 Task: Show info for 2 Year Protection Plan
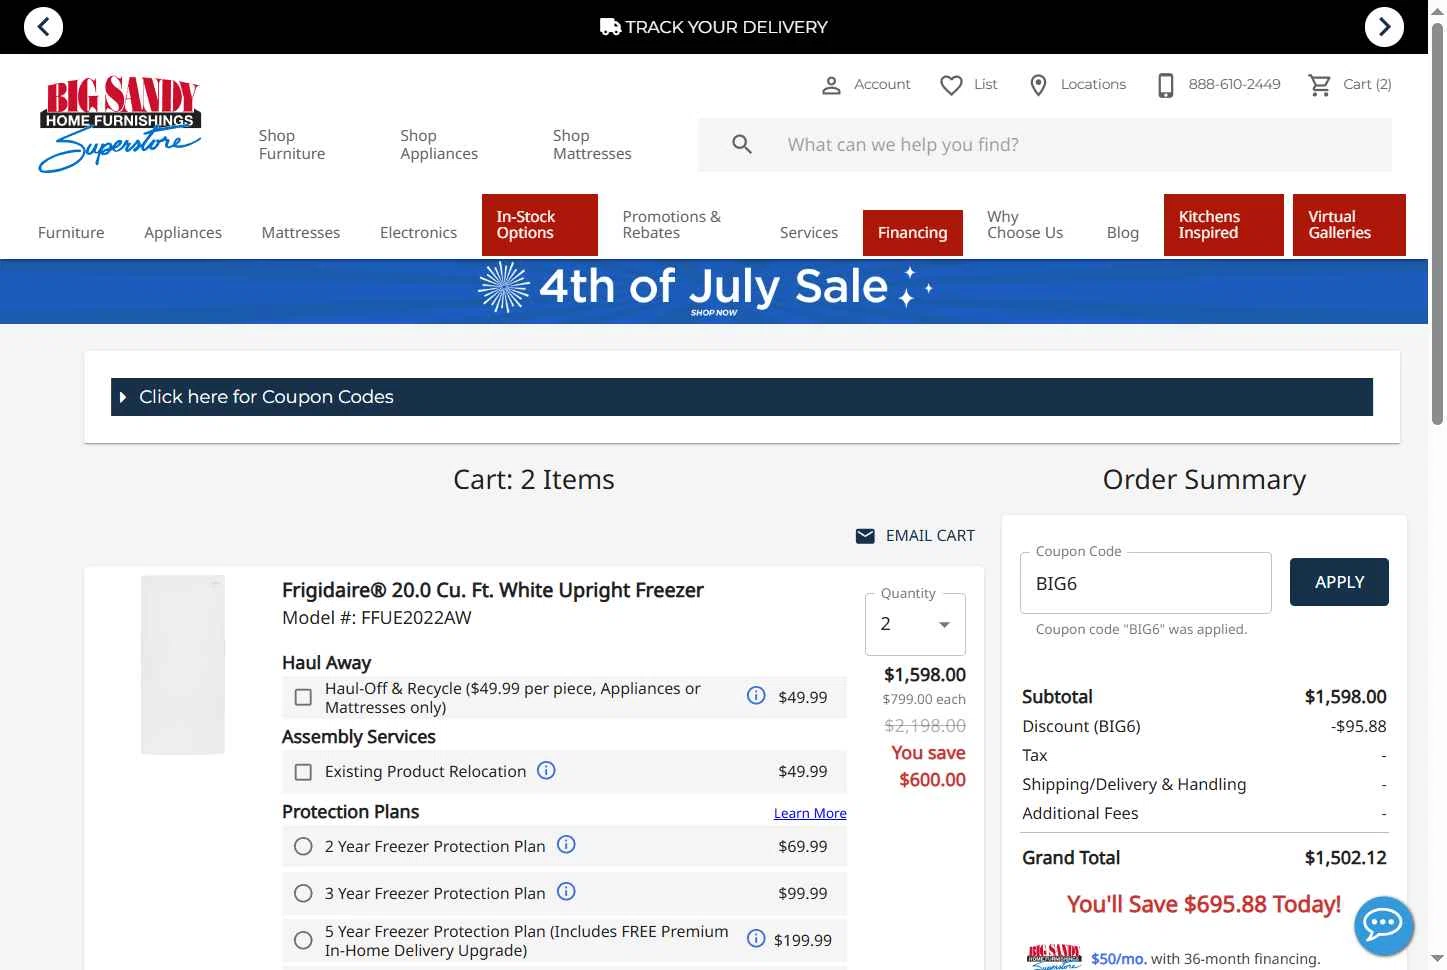pos(566,844)
